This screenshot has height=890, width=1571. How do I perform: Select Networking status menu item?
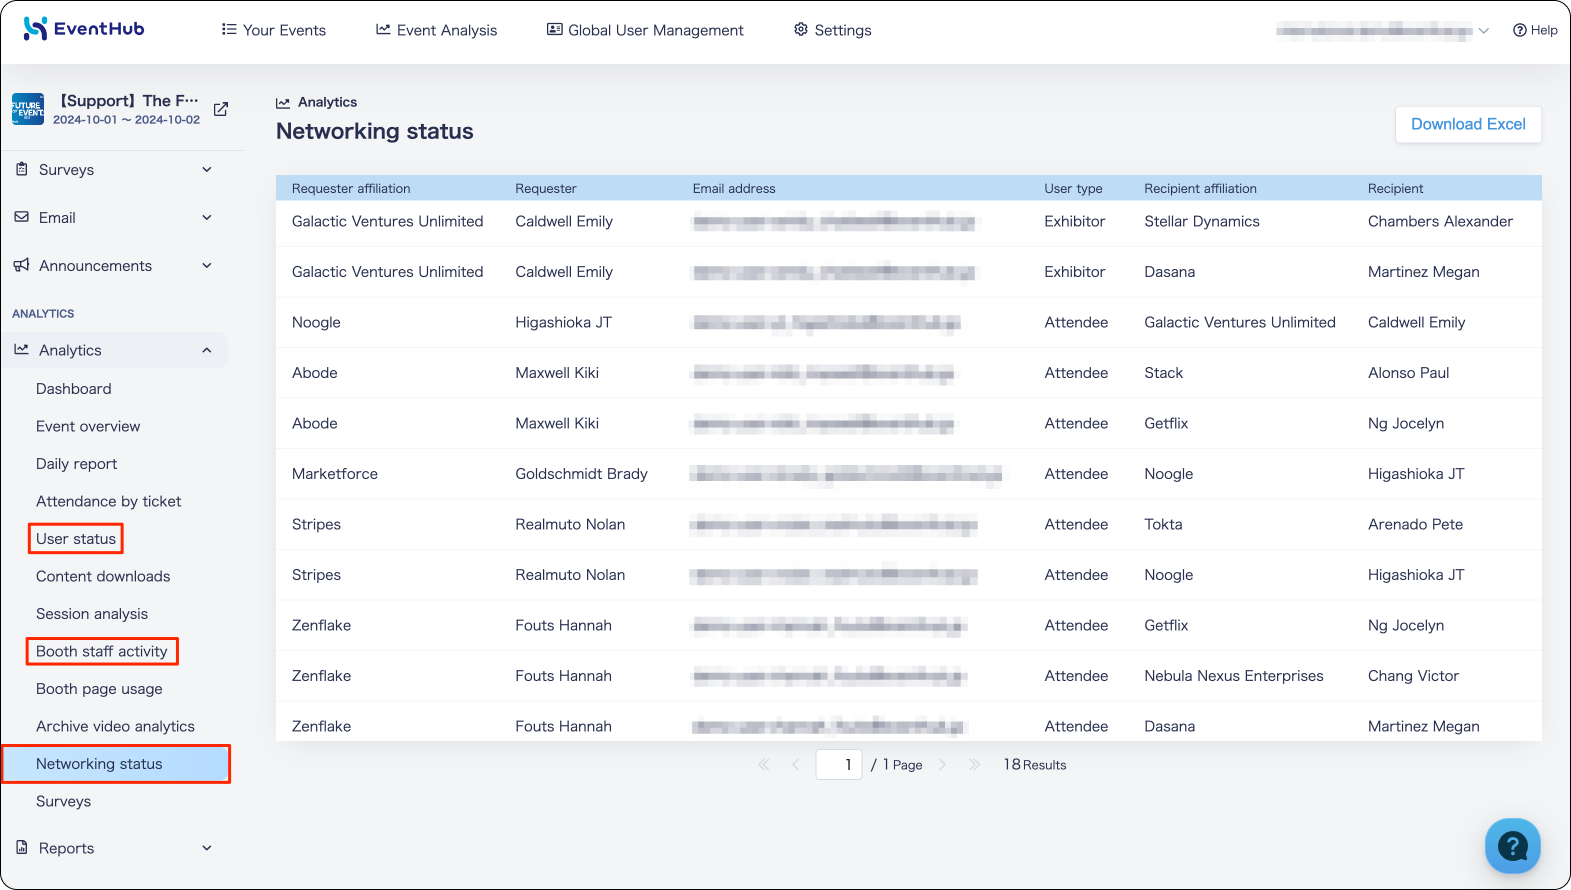[116, 764]
